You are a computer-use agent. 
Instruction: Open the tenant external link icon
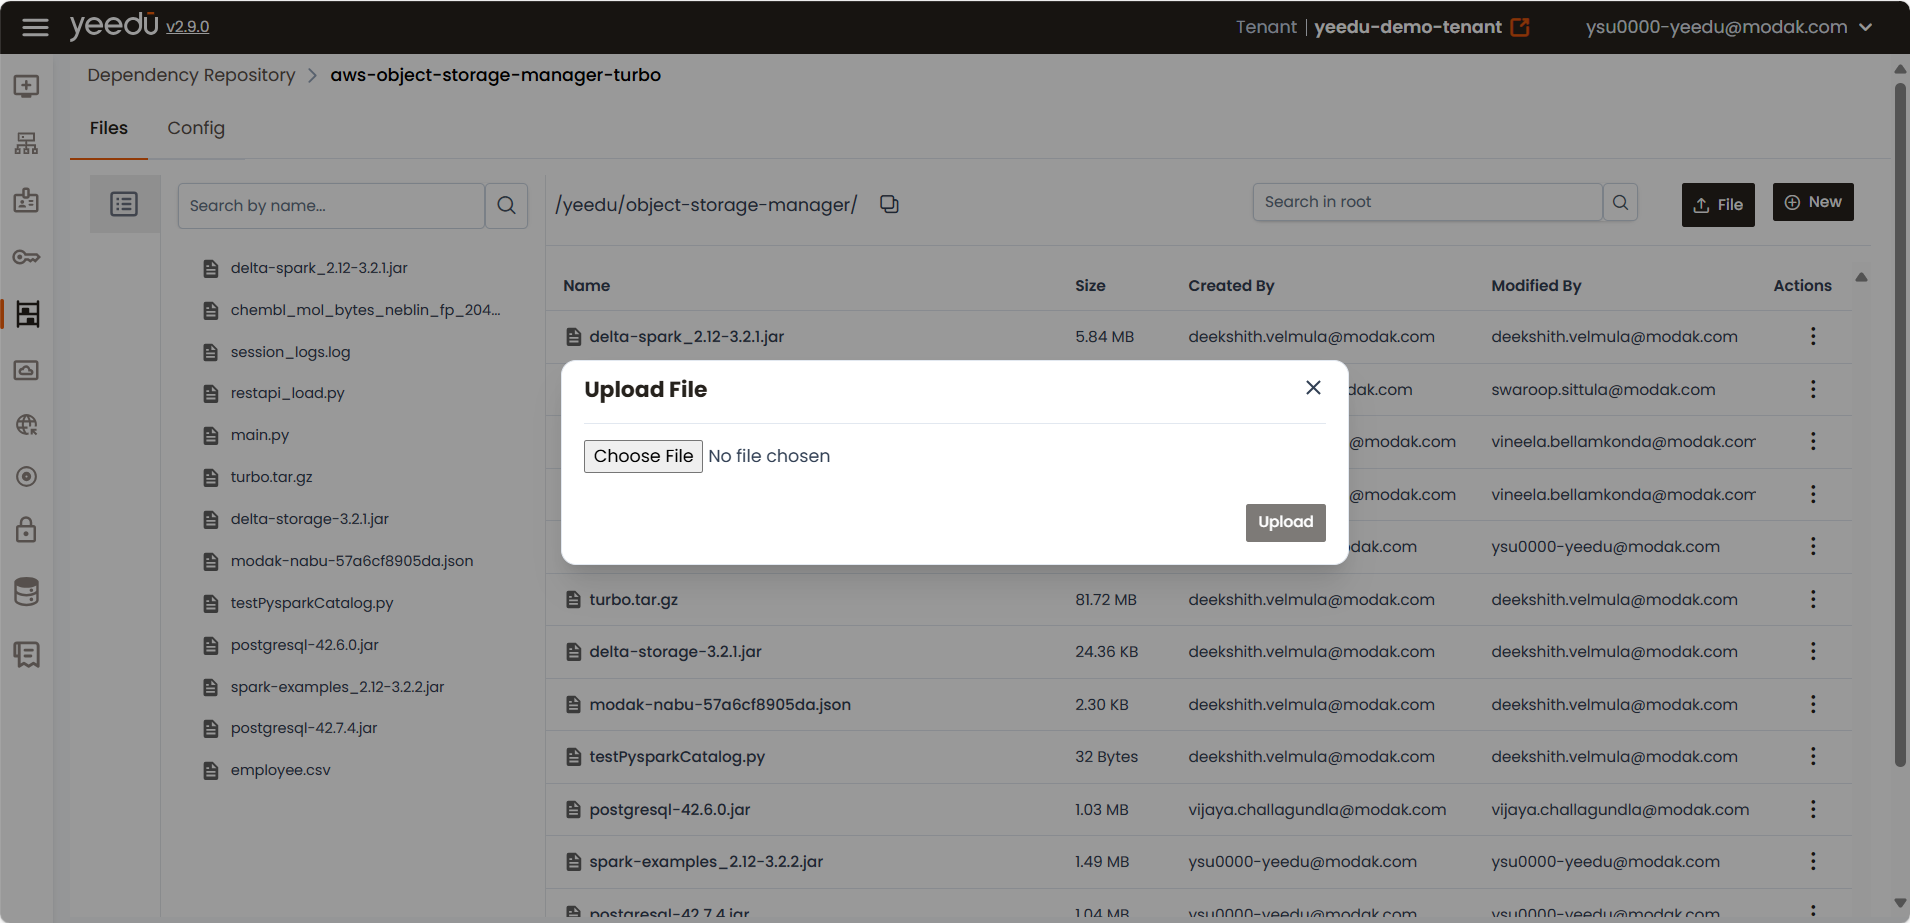click(x=1520, y=27)
